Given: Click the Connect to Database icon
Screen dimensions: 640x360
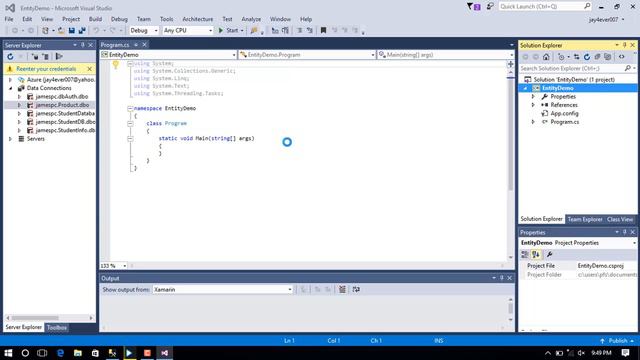Looking at the screenshot, I should [35, 57].
